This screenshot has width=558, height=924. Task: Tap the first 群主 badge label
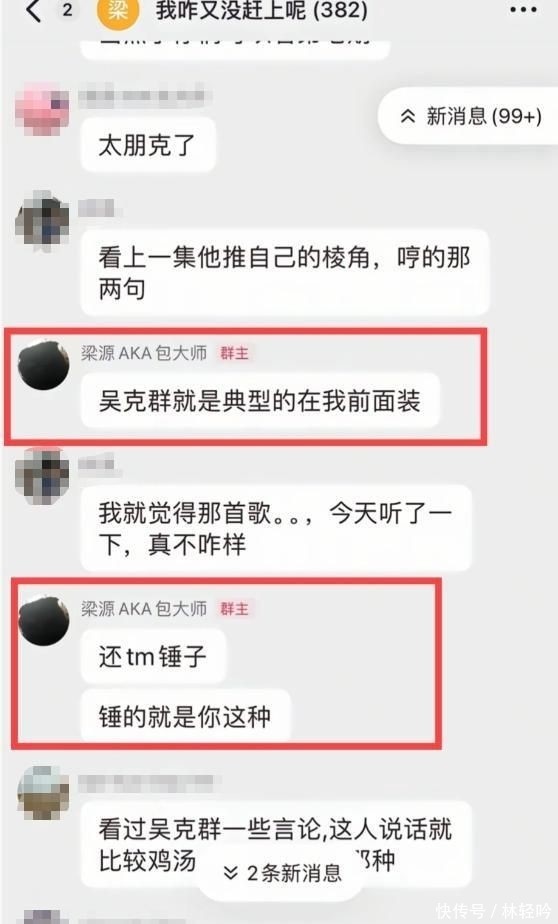(235, 353)
